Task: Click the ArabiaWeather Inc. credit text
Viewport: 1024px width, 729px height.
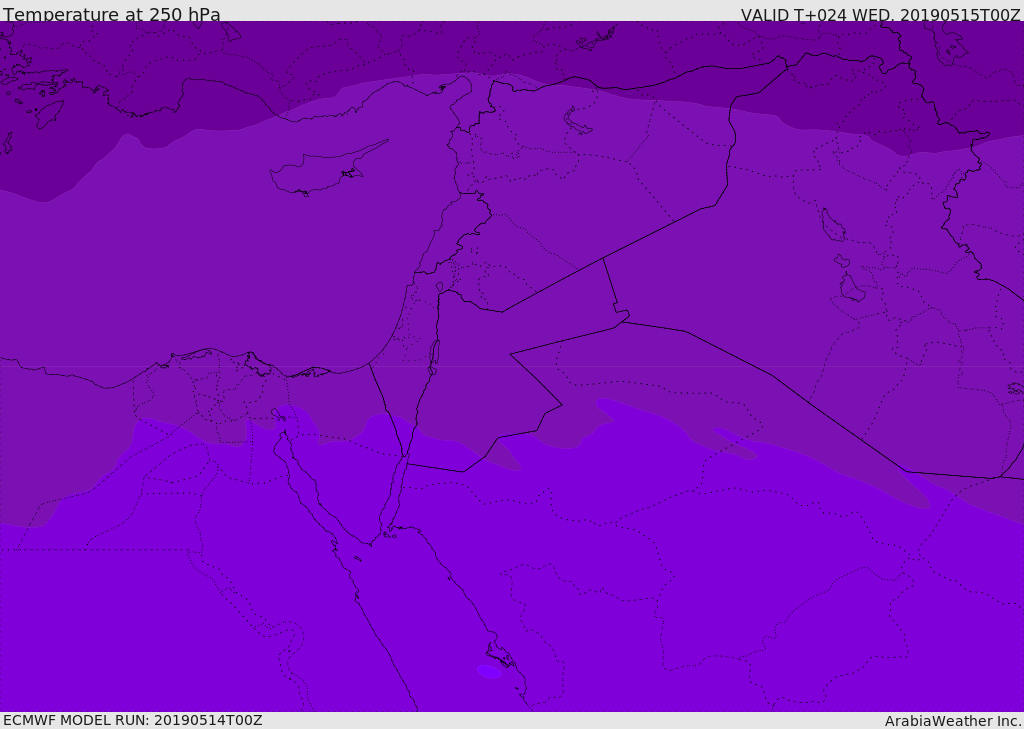Action: coord(953,721)
